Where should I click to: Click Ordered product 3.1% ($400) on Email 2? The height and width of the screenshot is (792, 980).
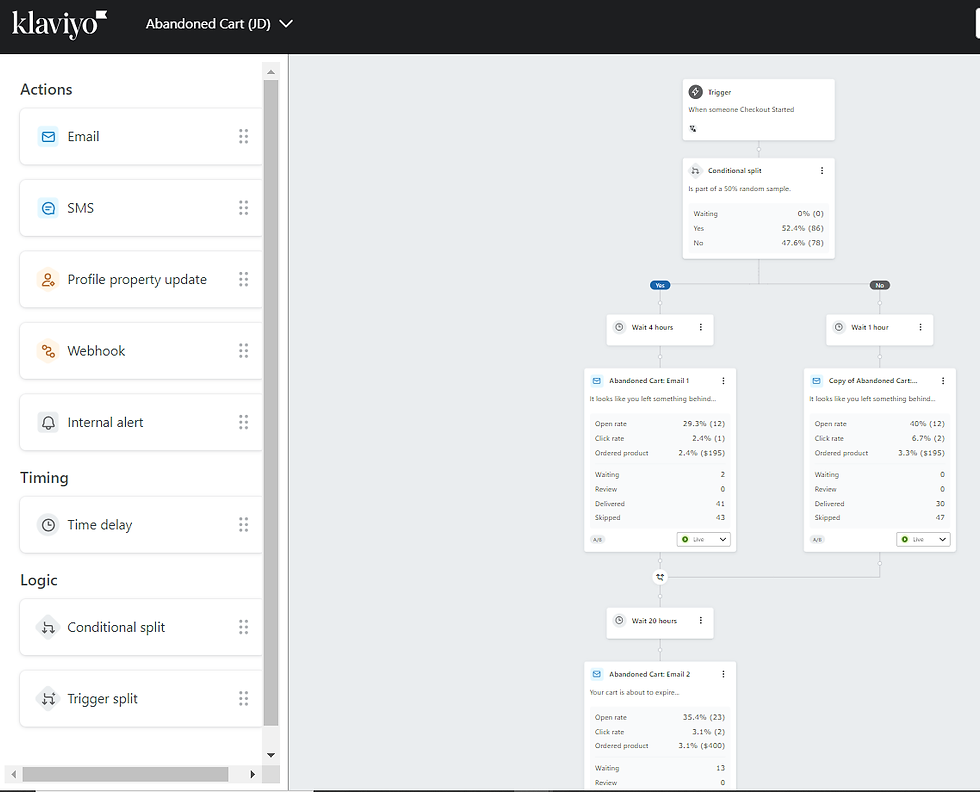coord(660,746)
